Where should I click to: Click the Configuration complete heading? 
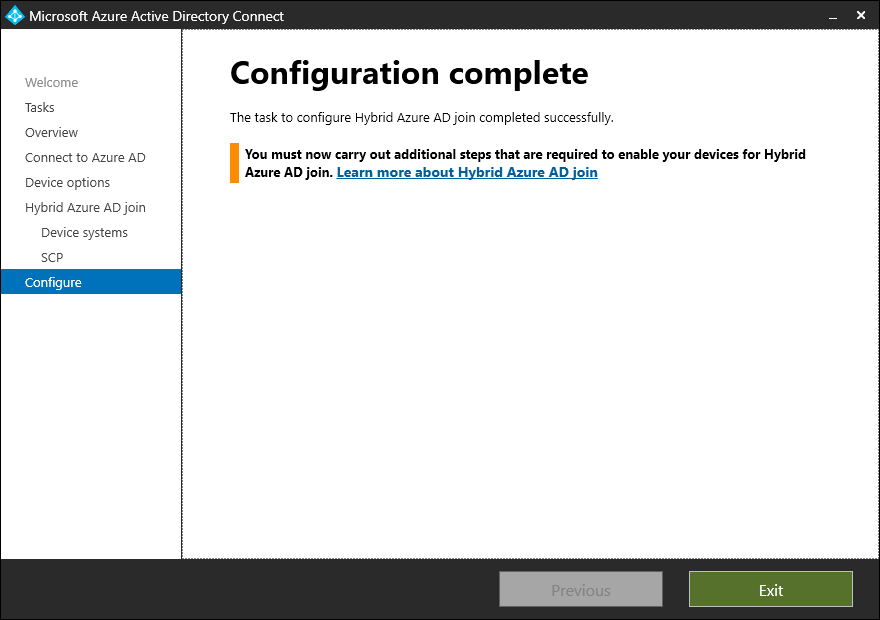click(x=409, y=74)
